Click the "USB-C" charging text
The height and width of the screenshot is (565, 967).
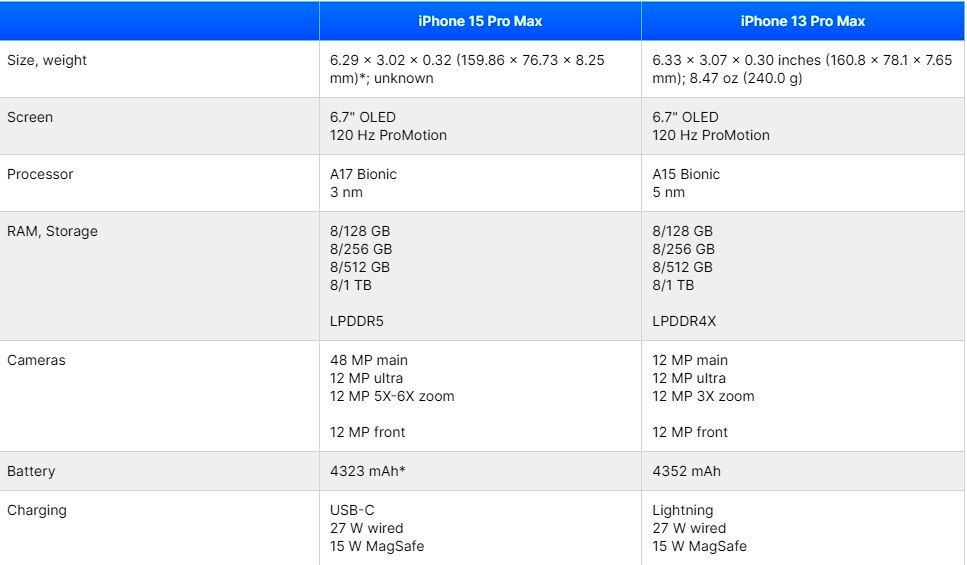(x=352, y=510)
